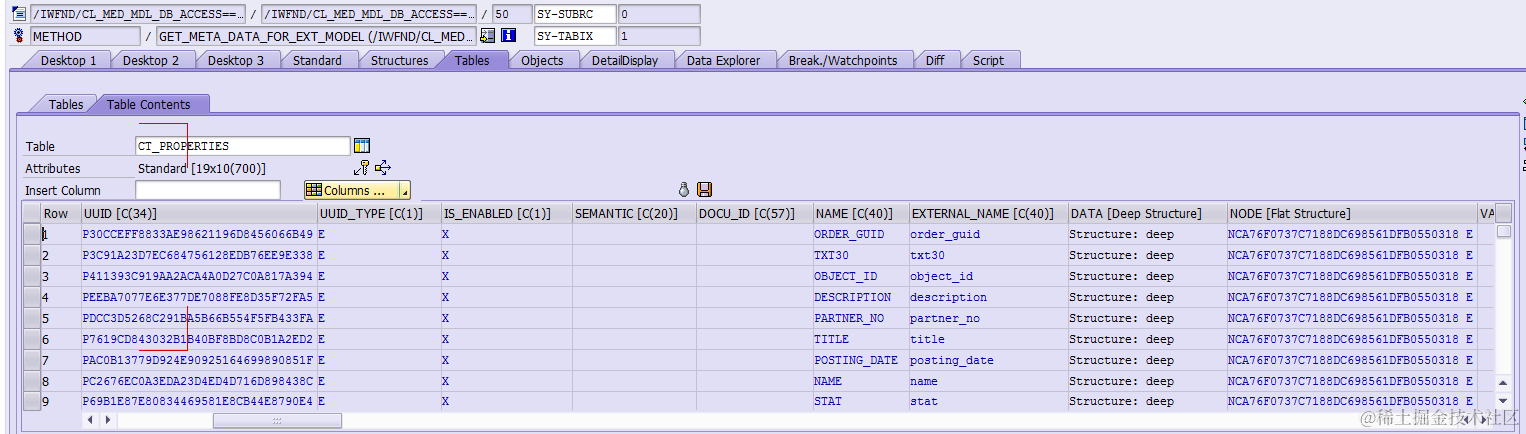Viewport: 1526px width, 434px height.
Task: Switch to the inner Tables sub-tab
Action: click(66, 104)
